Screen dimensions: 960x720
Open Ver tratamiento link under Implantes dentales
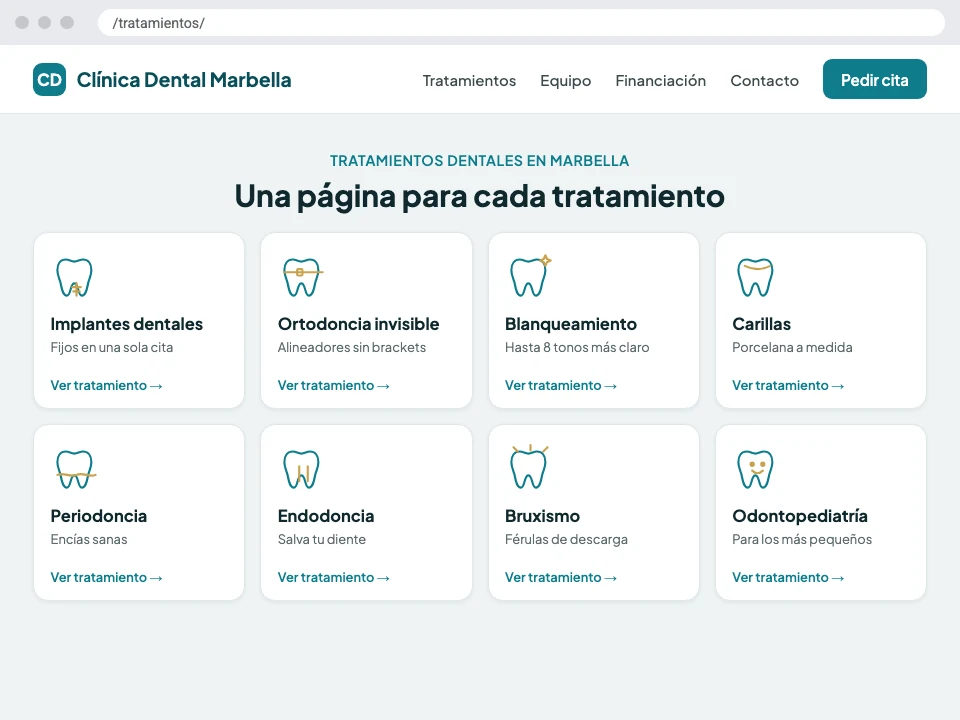[106, 385]
